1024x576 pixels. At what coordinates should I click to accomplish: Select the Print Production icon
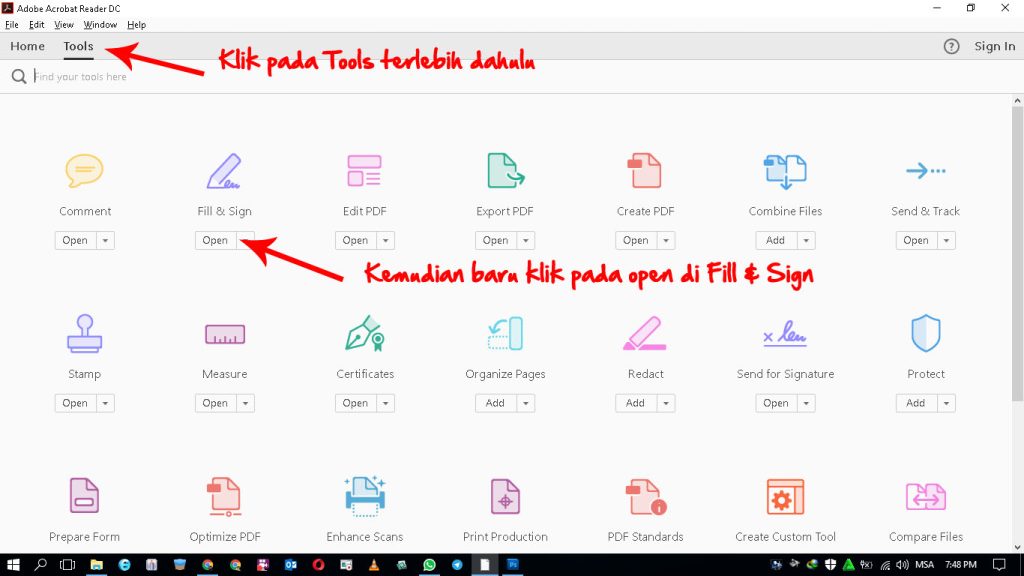pyautogui.click(x=505, y=496)
